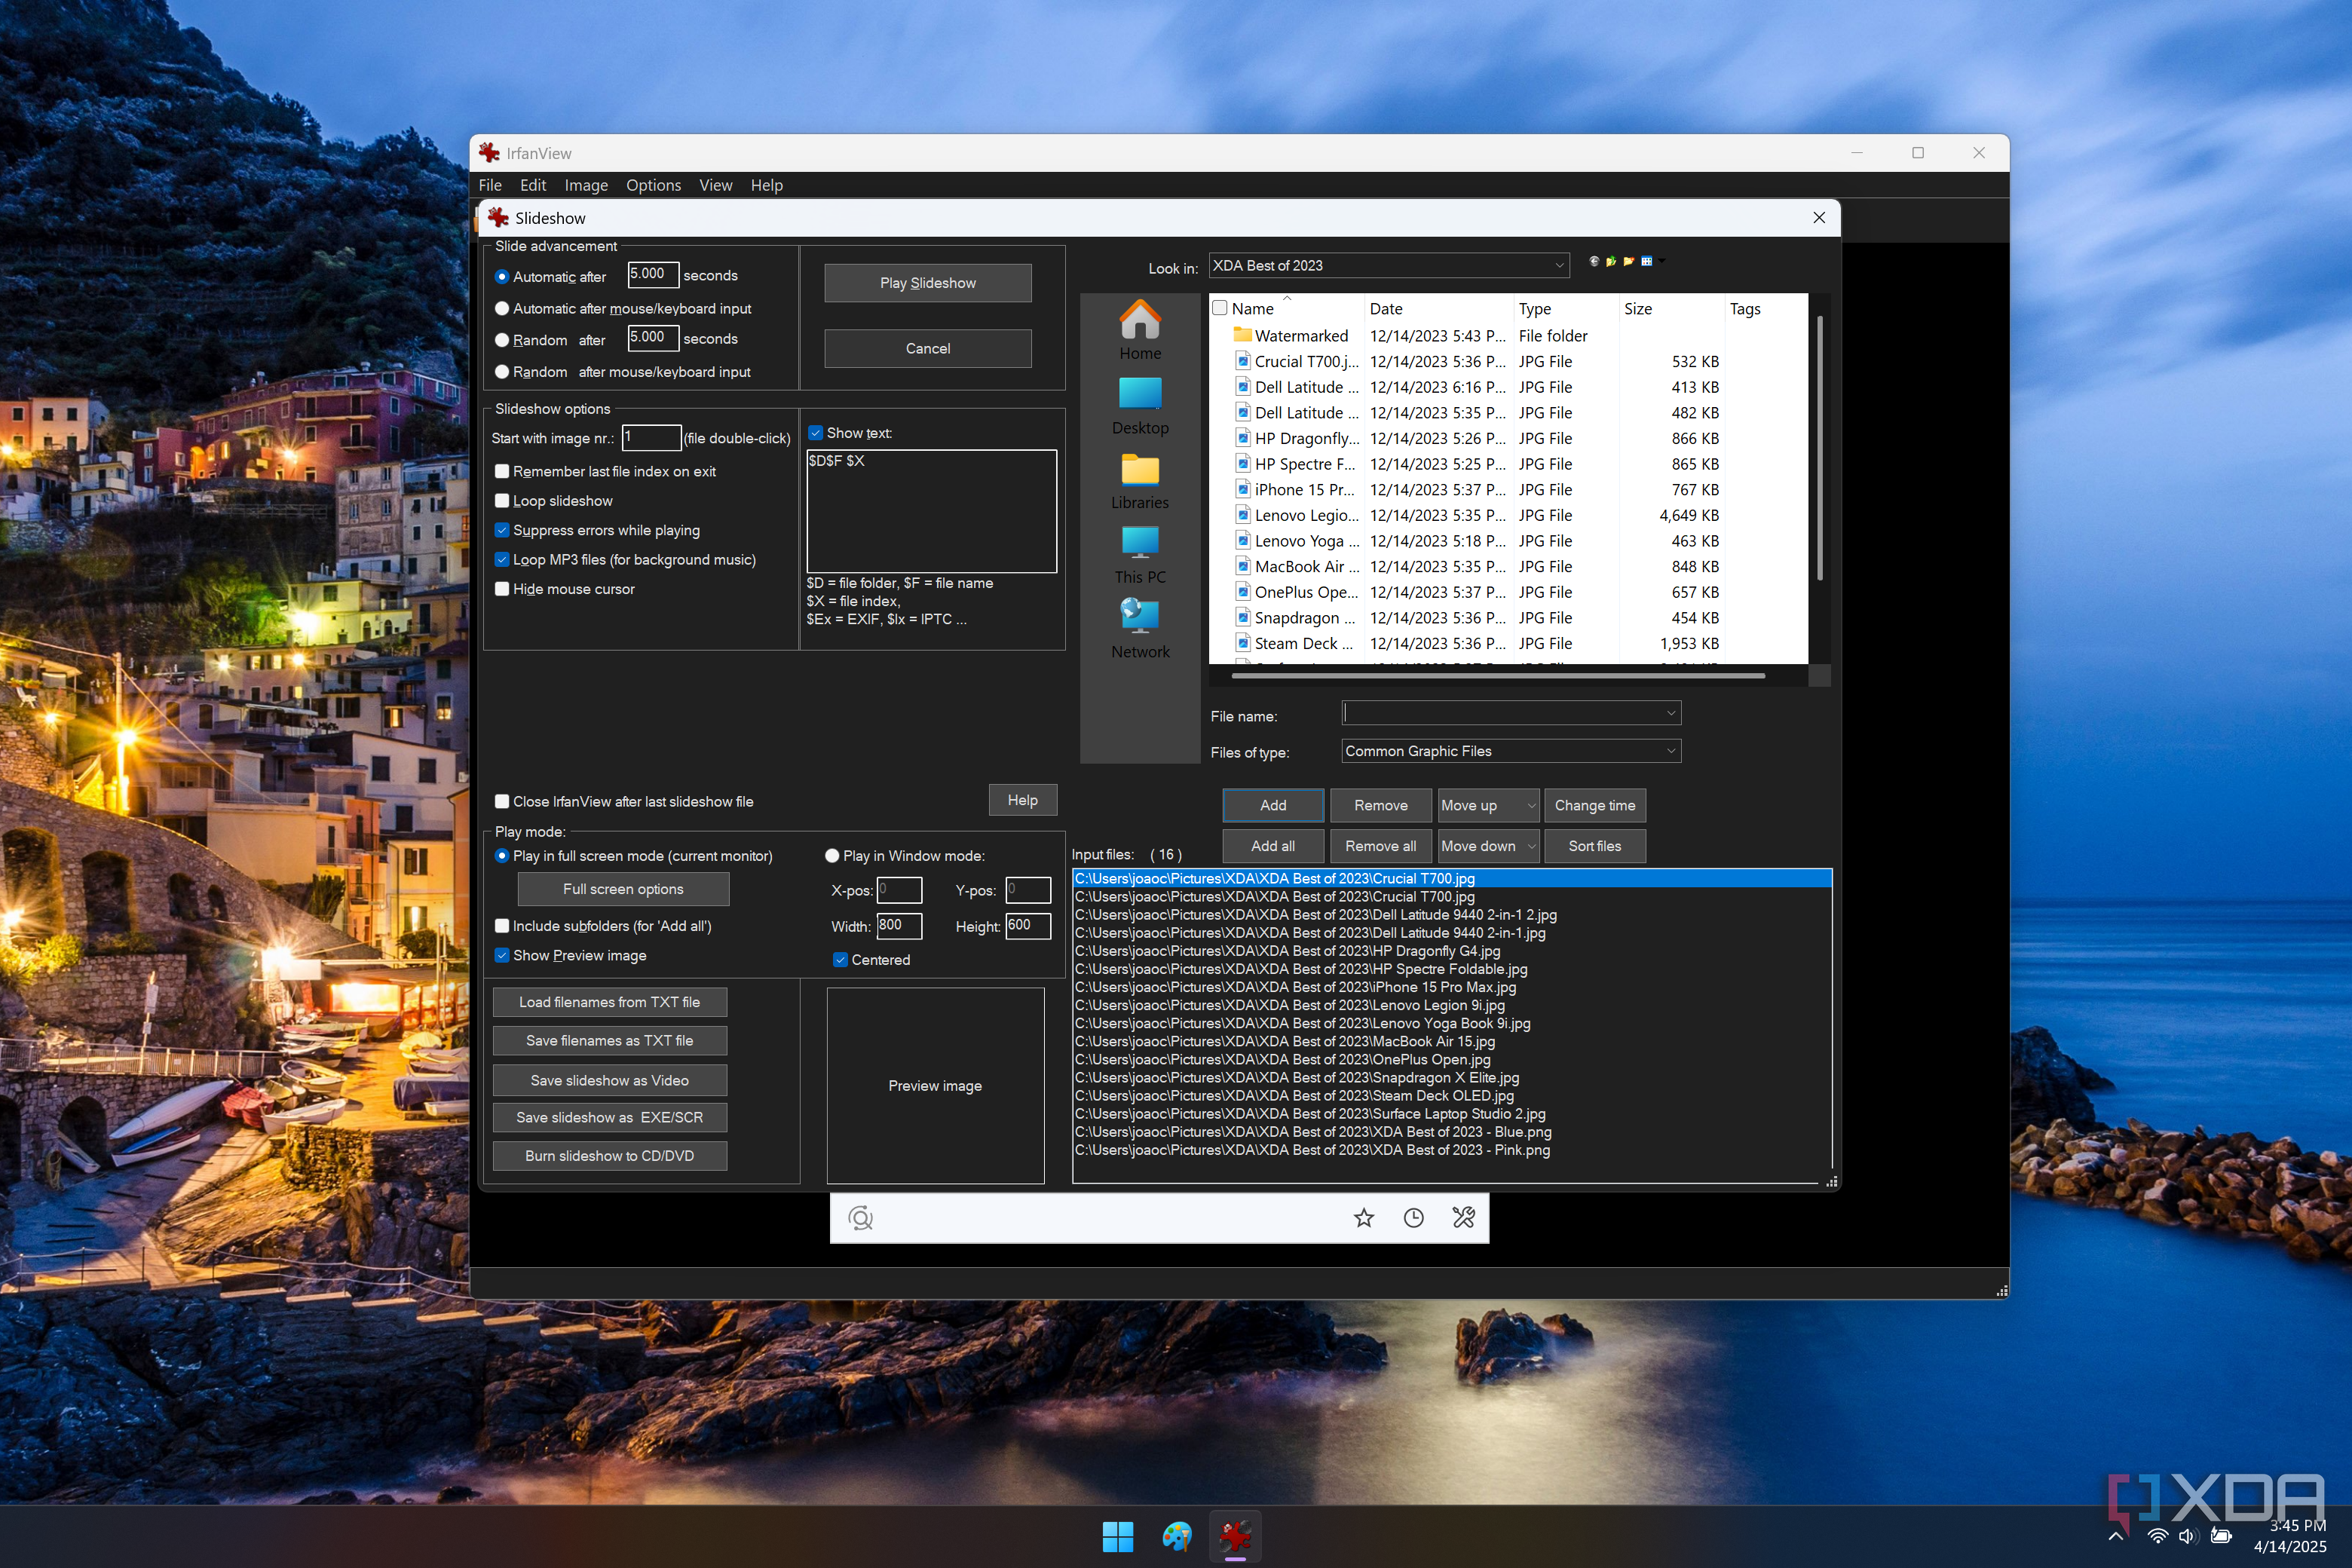The width and height of the screenshot is (2352, 1568).
Task: Open the Move up dropdown arrow
Action: pos(1530,806)
